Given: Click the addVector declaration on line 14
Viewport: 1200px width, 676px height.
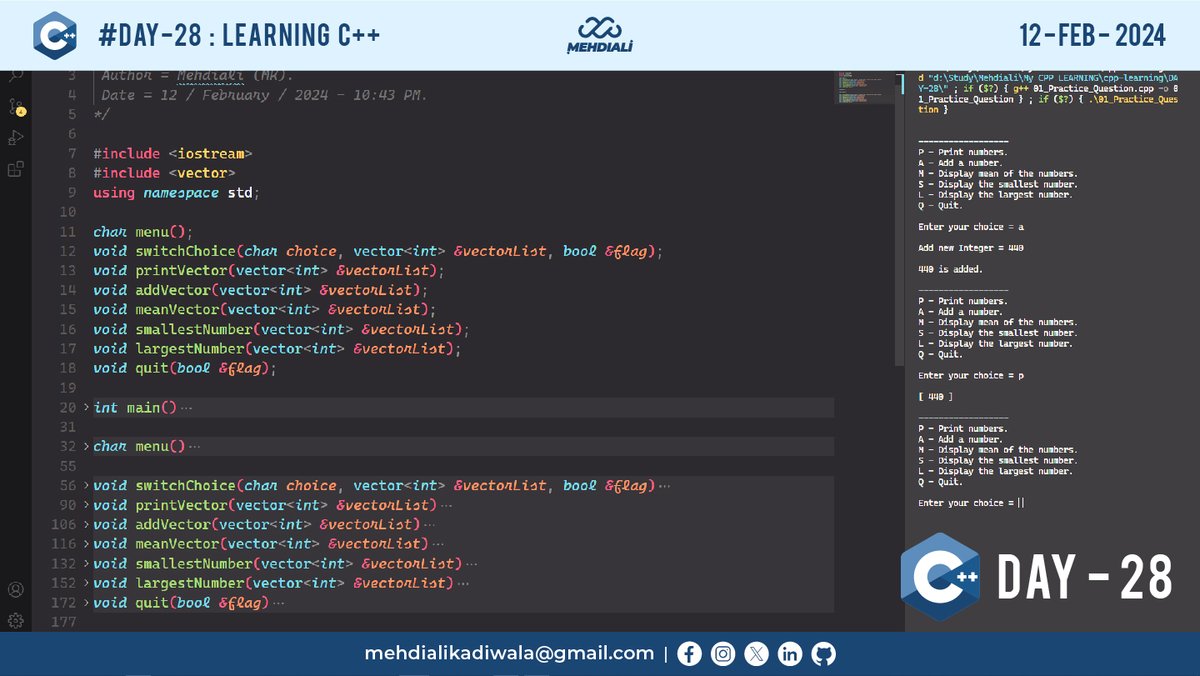Looking at the screenshot, I should [260, 290].
